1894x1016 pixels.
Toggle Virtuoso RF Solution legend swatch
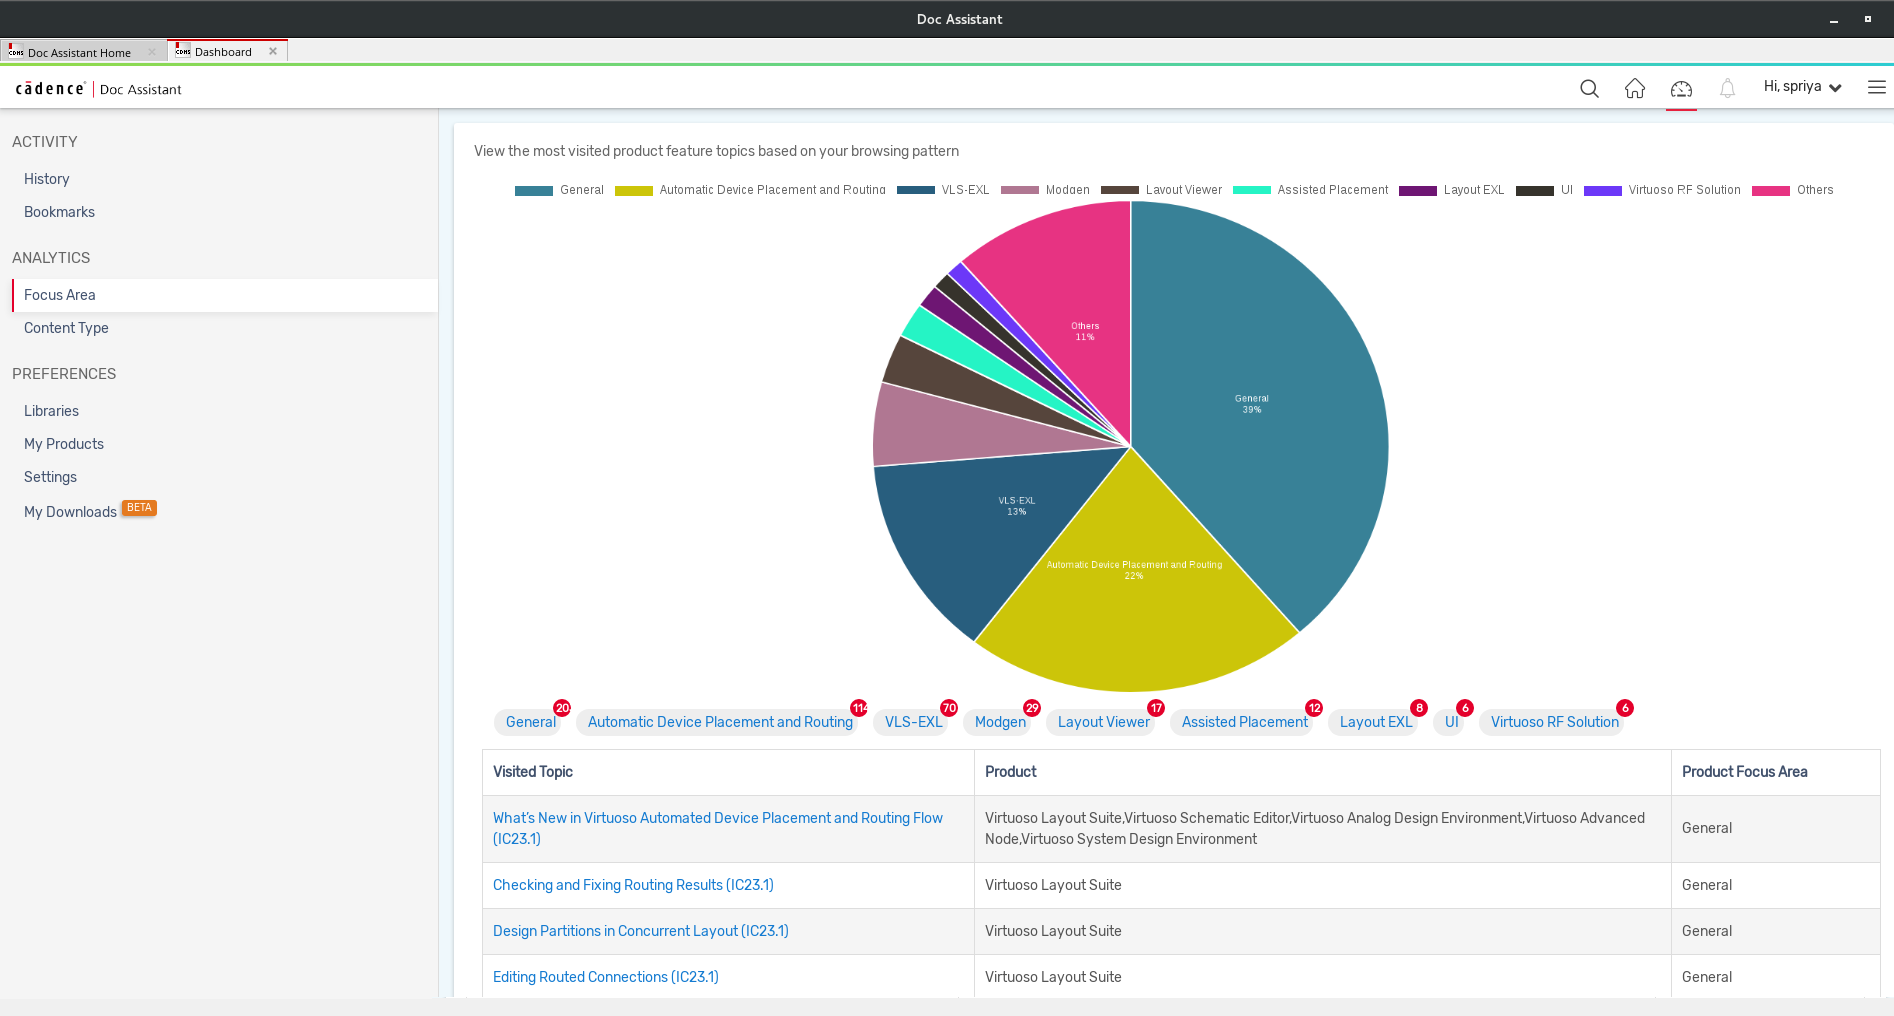[x=1603, y=191]
